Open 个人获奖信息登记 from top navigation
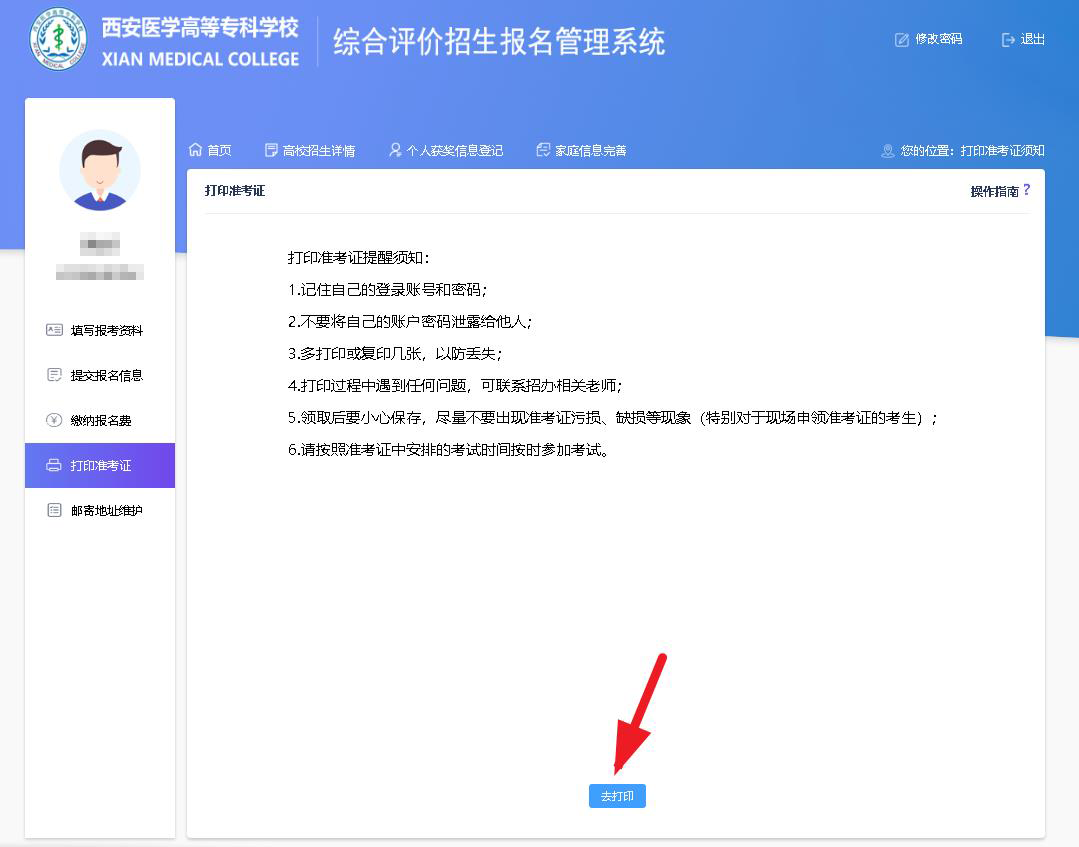 point(454,151)
